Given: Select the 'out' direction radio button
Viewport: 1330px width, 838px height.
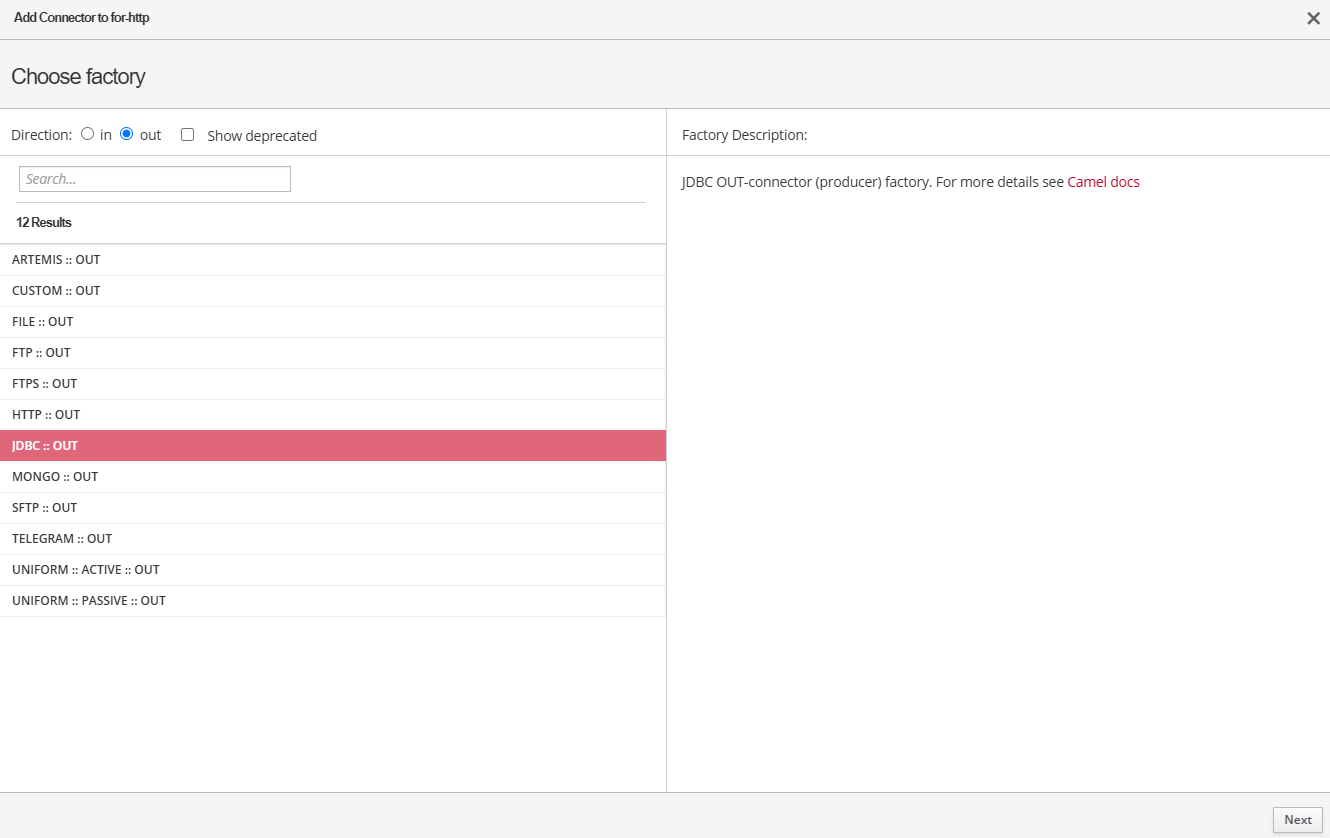Looking at the screenshot, I should tap(127, 134).
